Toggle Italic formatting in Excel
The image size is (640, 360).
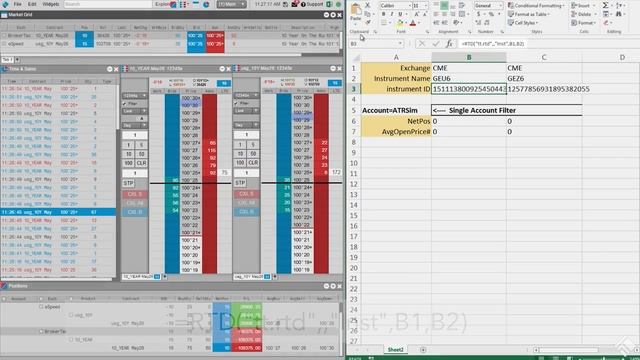coord(391,14)
